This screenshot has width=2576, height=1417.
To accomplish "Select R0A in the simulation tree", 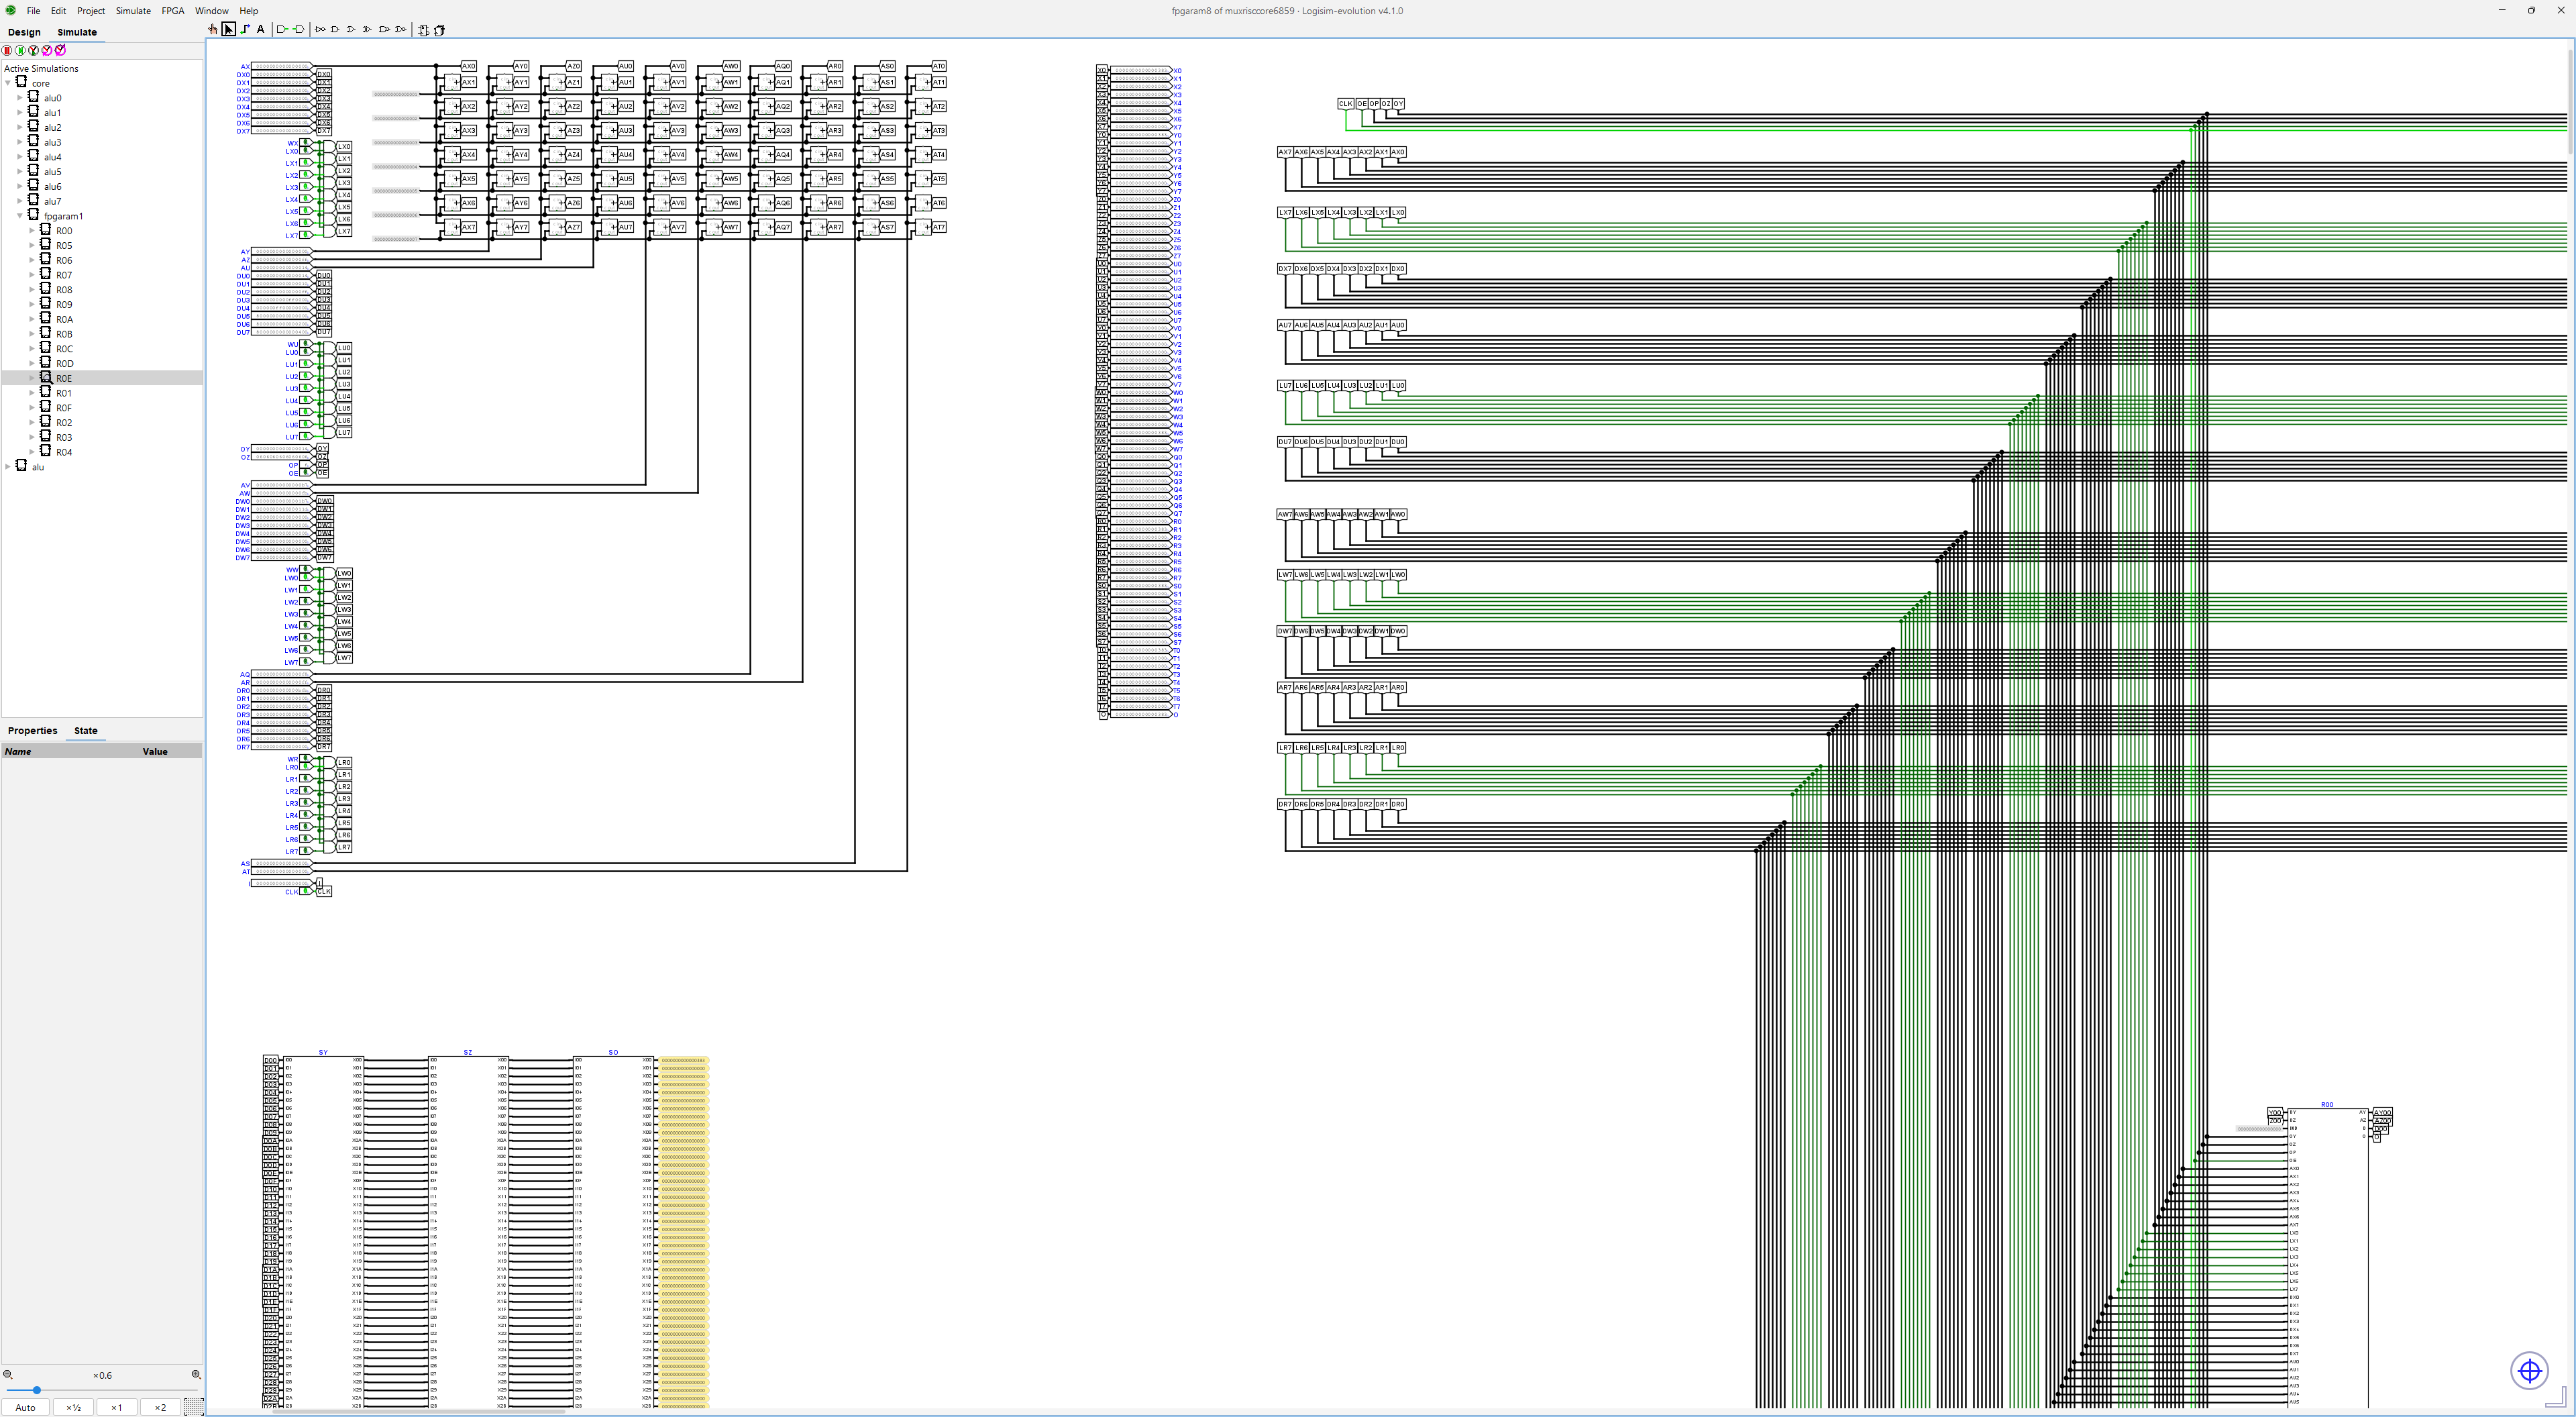I will pos(64,320).
